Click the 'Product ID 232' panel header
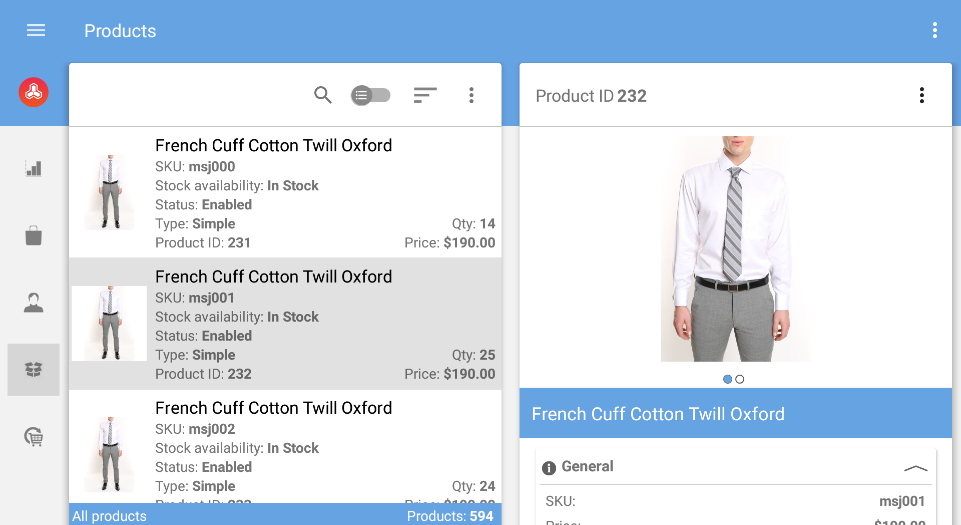 point(591,96)
